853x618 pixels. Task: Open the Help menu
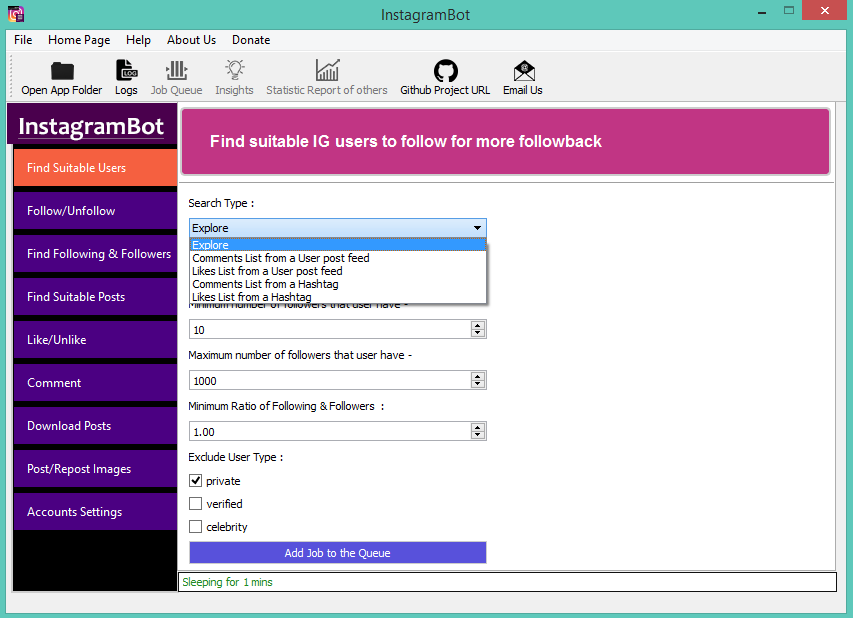coord(138,40)
